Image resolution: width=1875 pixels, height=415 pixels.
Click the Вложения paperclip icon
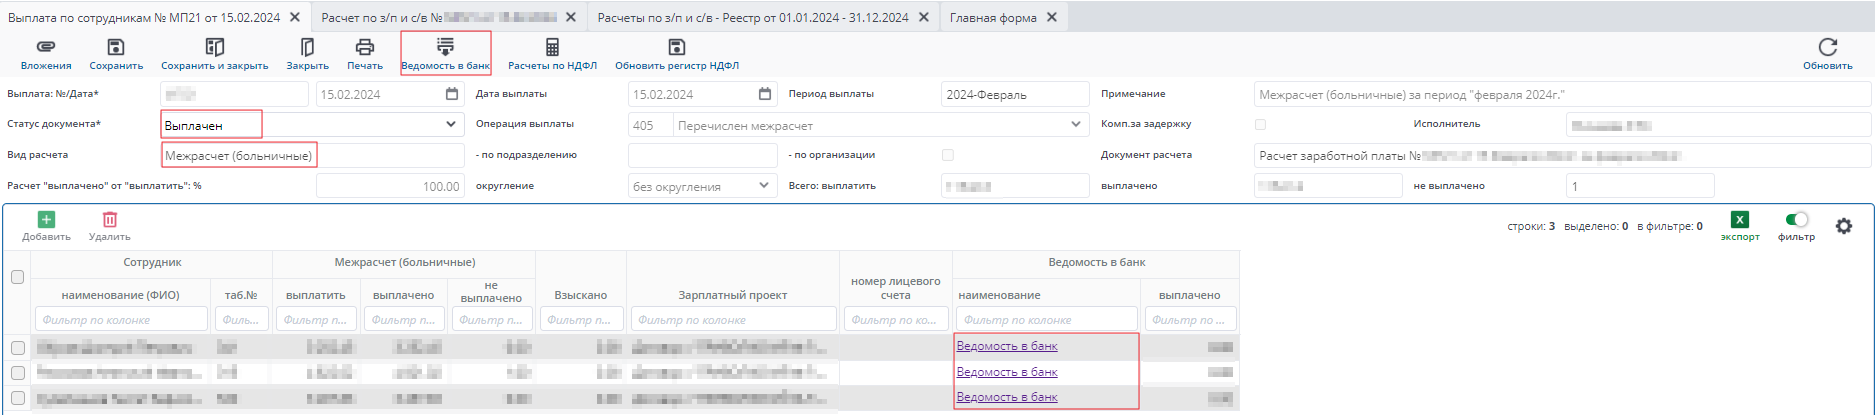coord(46,47)
